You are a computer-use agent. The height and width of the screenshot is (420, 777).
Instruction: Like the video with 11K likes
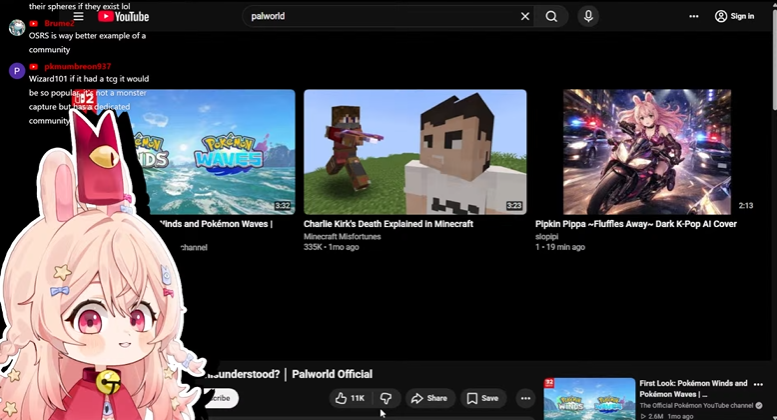[350, 398]
